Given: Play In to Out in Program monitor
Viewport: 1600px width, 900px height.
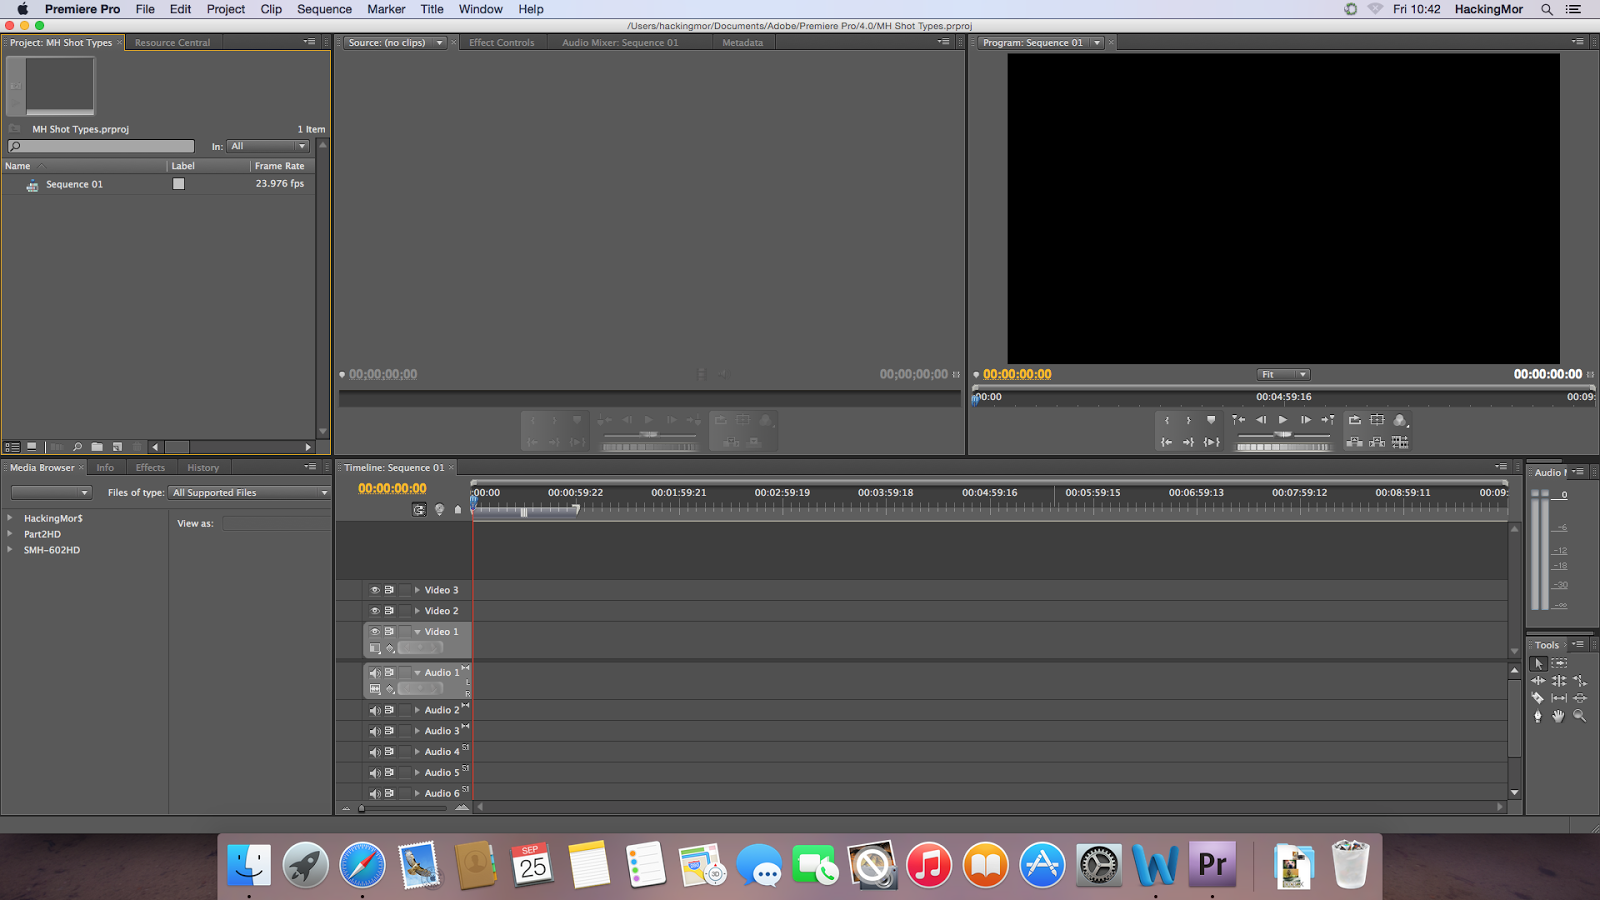Looking at the screenshot, I should (1211, 442).
